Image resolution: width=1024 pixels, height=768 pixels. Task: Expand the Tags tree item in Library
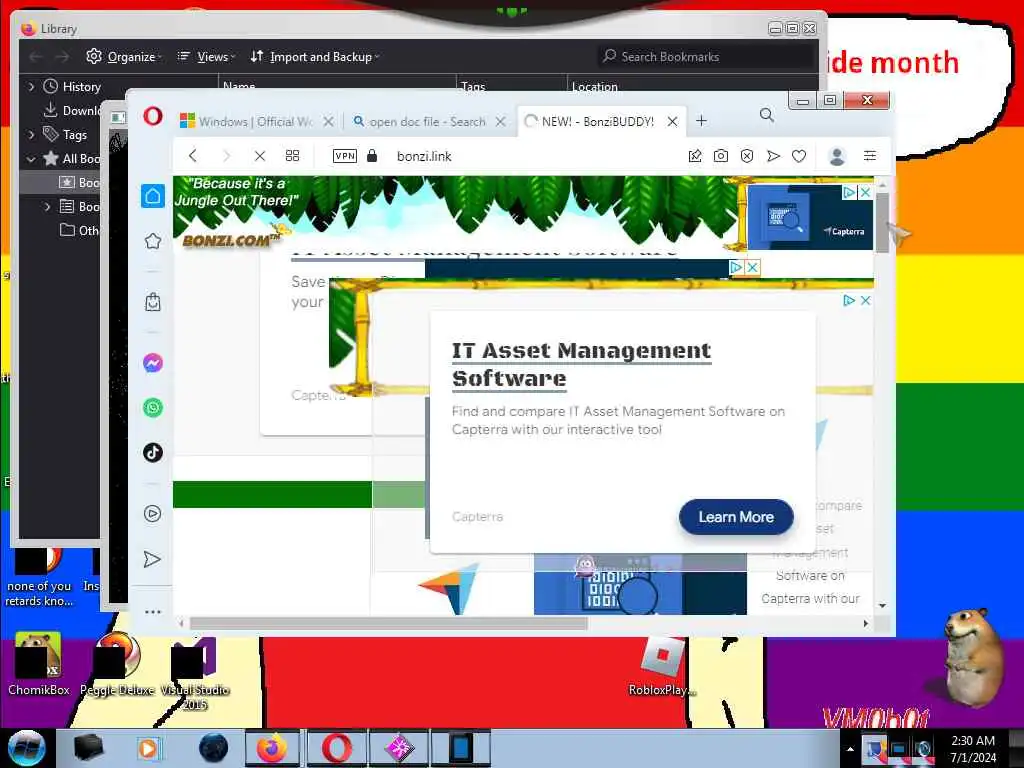[x=31, y=135]
